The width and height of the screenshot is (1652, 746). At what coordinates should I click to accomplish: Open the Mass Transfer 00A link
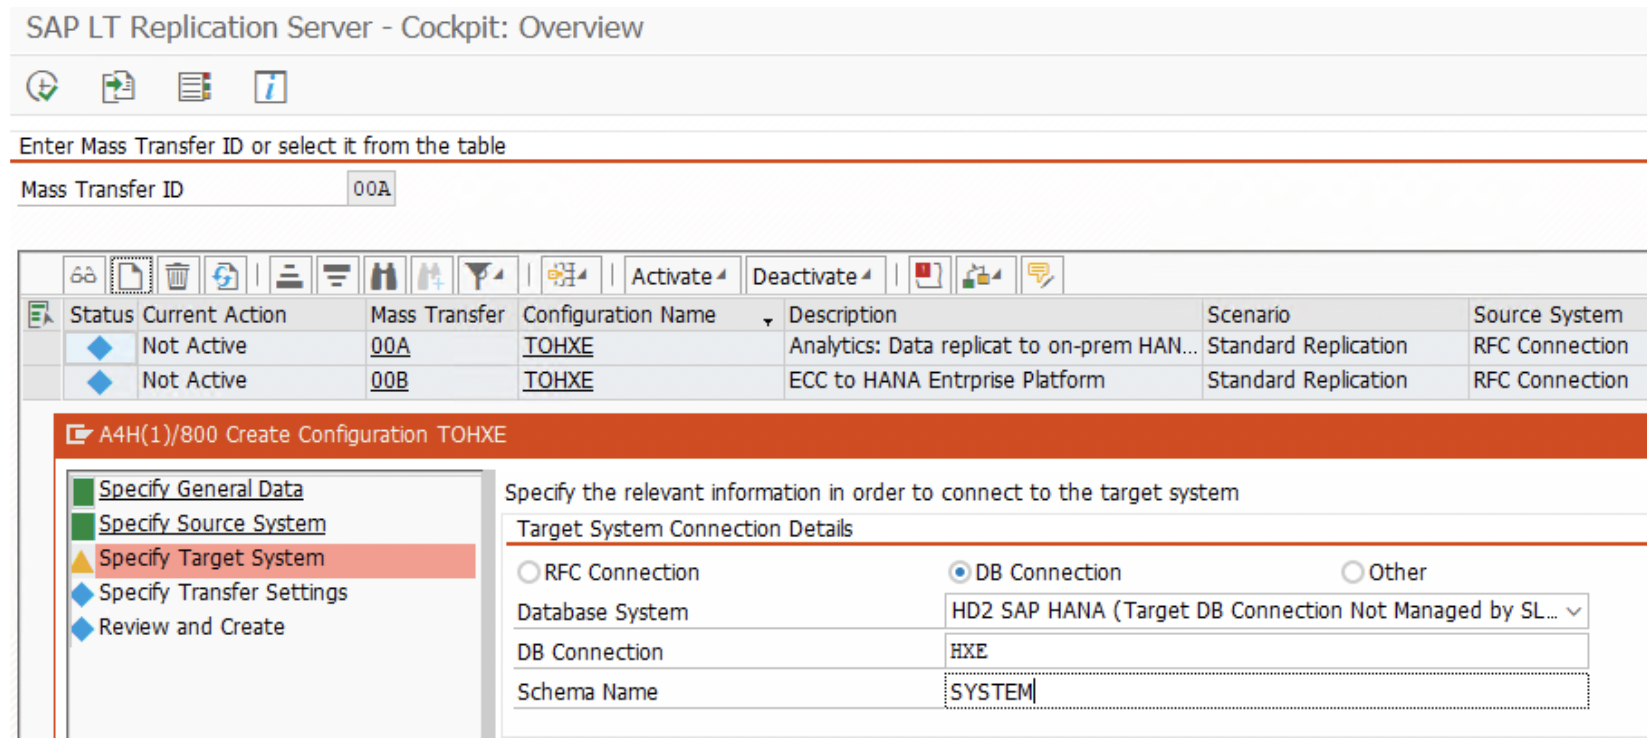tap(390, 346)
